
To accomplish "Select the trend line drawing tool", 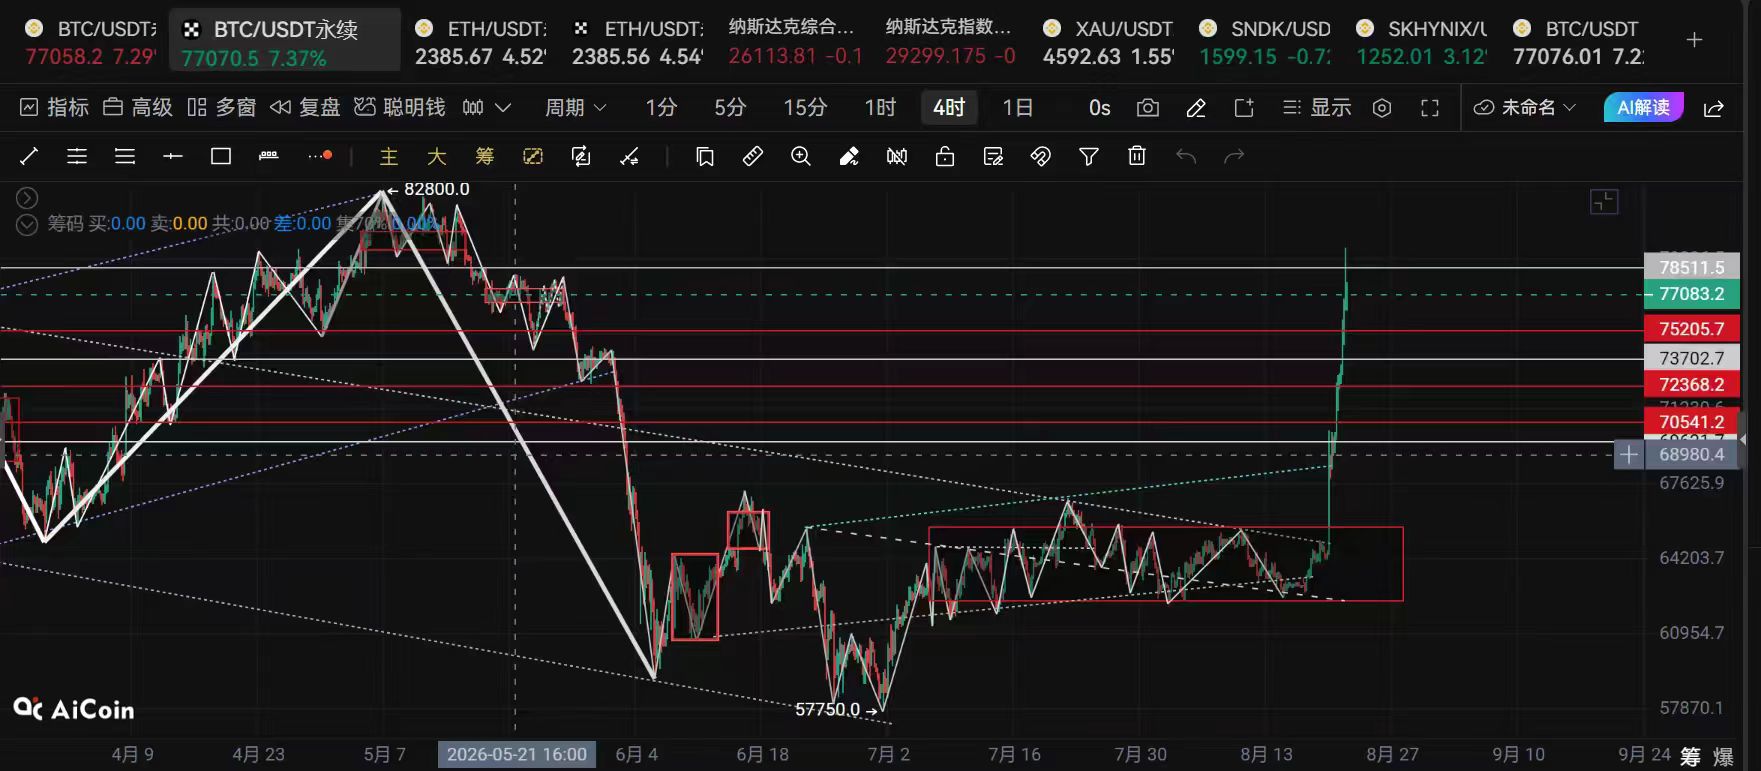I will (29, 156).
